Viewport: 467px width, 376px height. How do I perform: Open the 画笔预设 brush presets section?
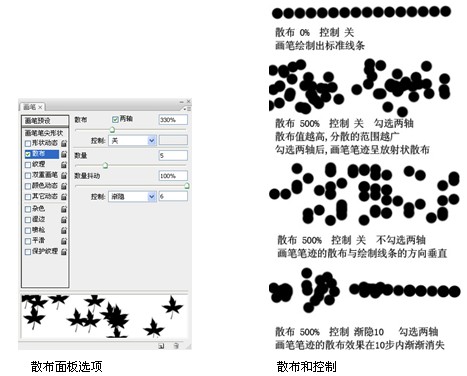click(x=45, y=121)
